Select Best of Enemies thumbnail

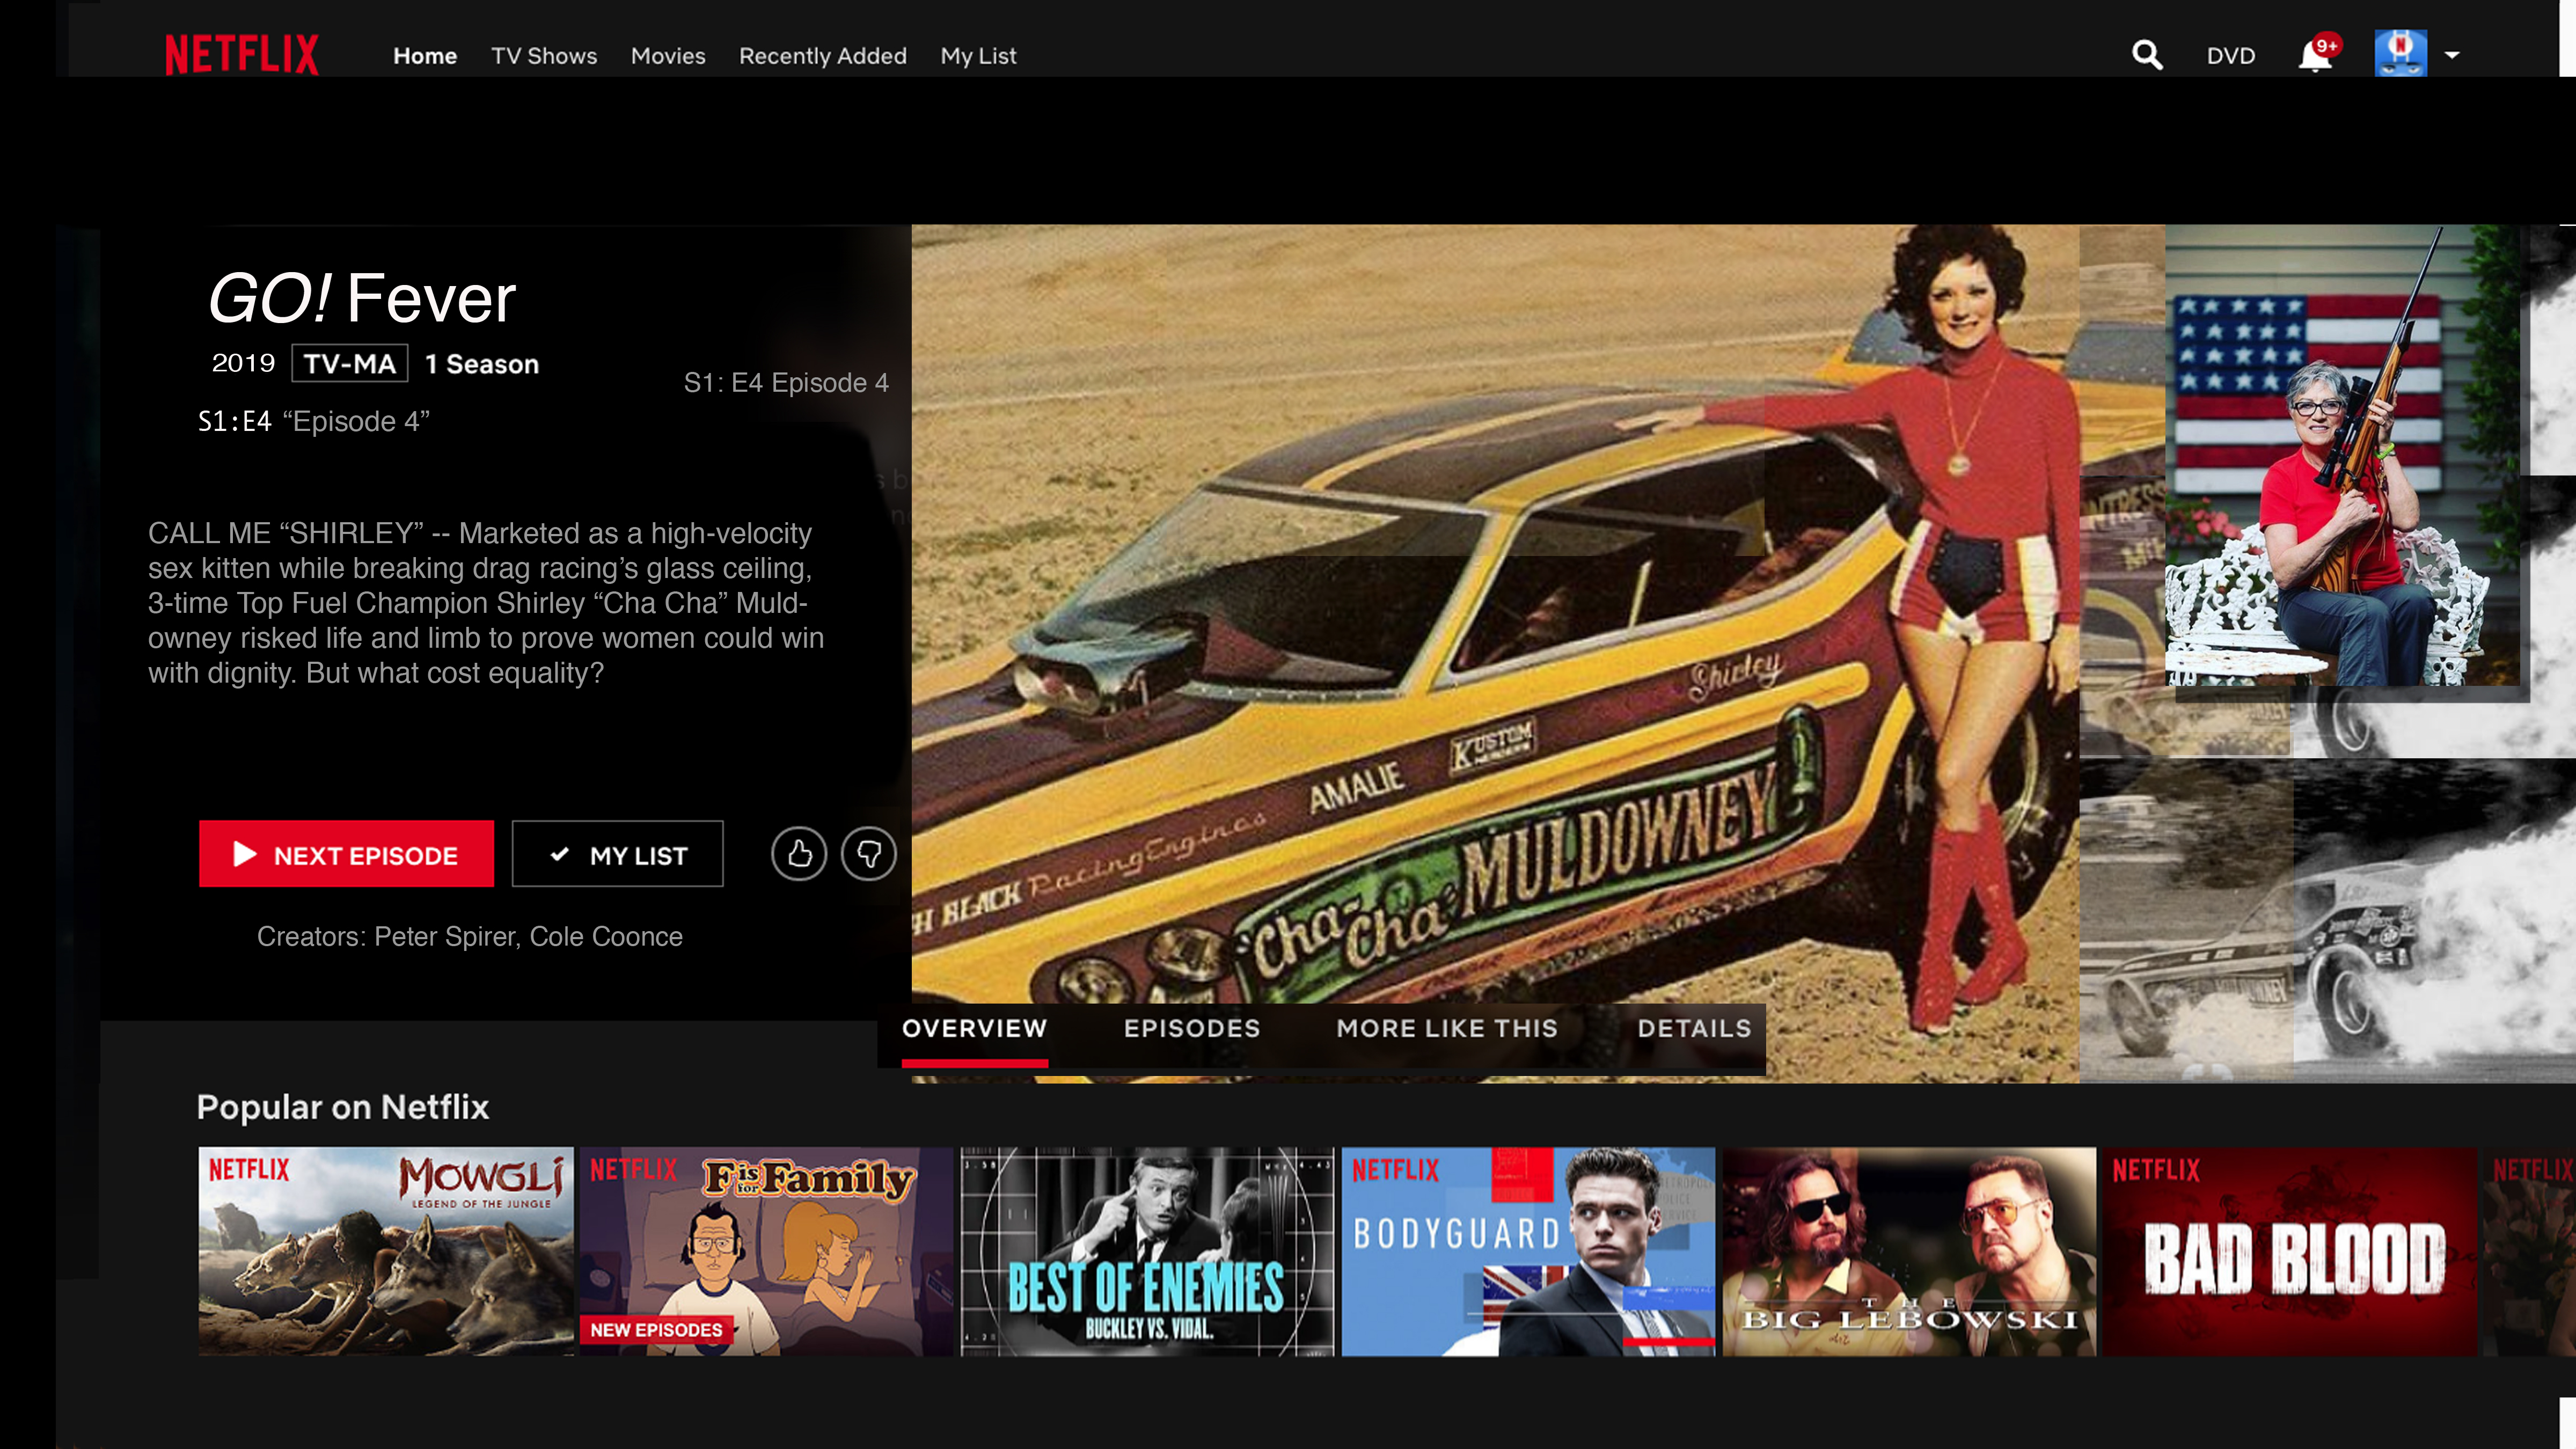(1146, 1251)
